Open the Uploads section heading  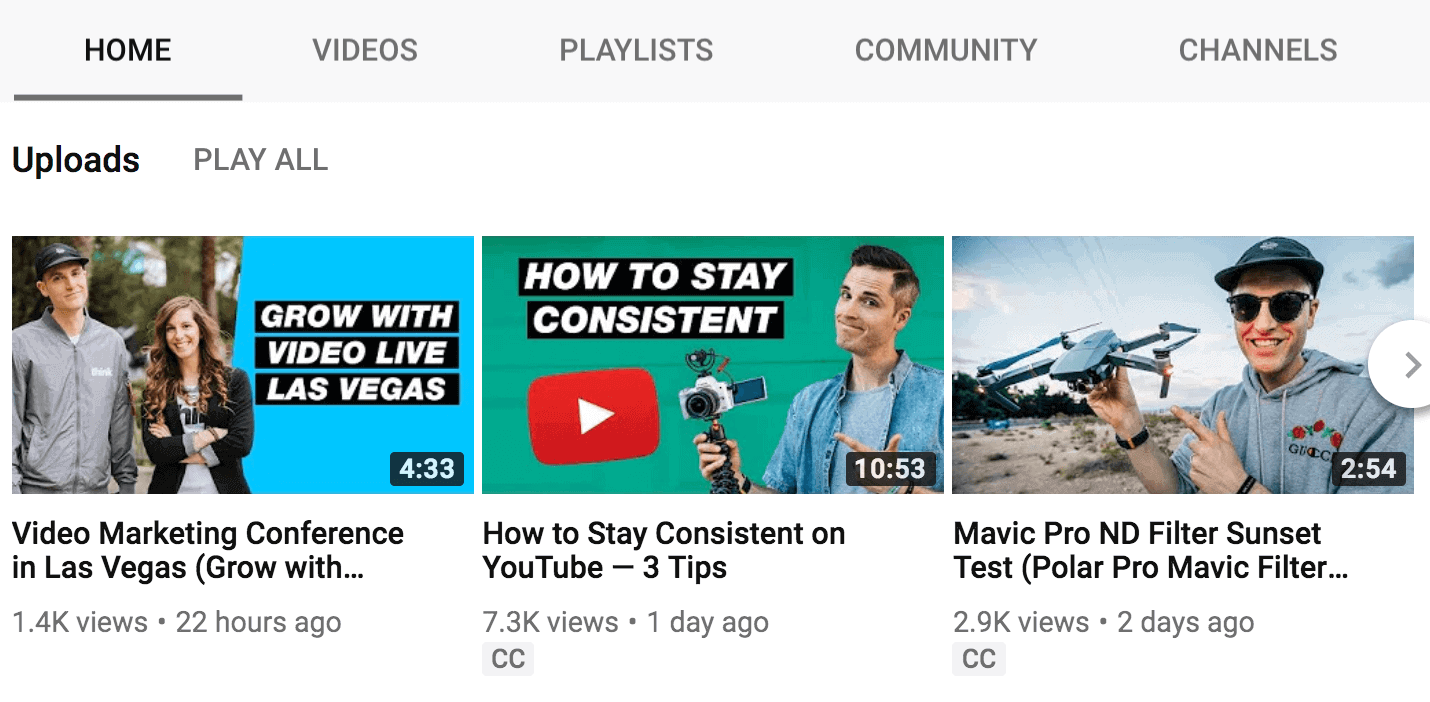tap(76, 160)
